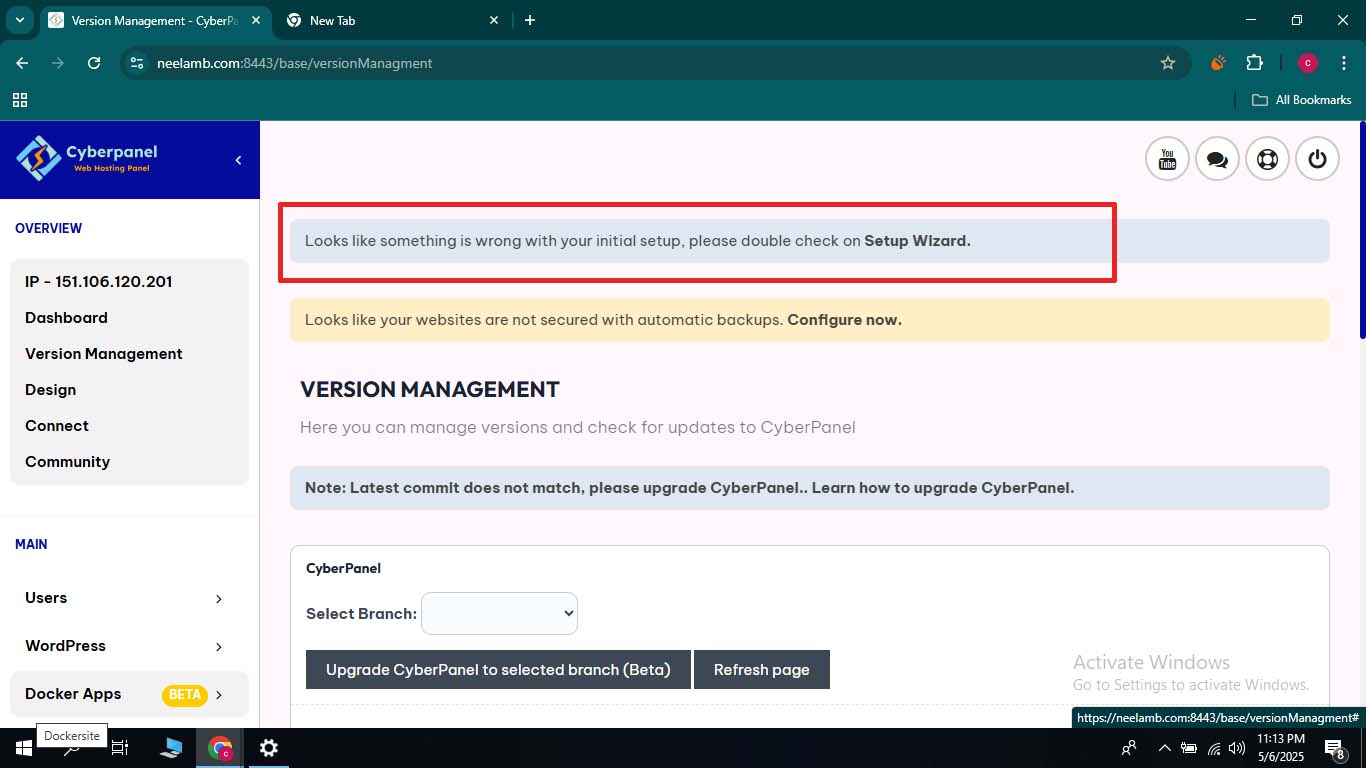This screenshot has height=768, width=1366.
Task: Click the BETA badge on Docker Apps
Action: pos(184,694)
